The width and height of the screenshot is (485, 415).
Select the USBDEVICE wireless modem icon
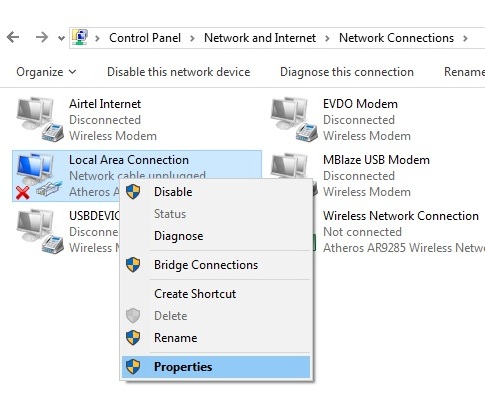coord(40,231)
